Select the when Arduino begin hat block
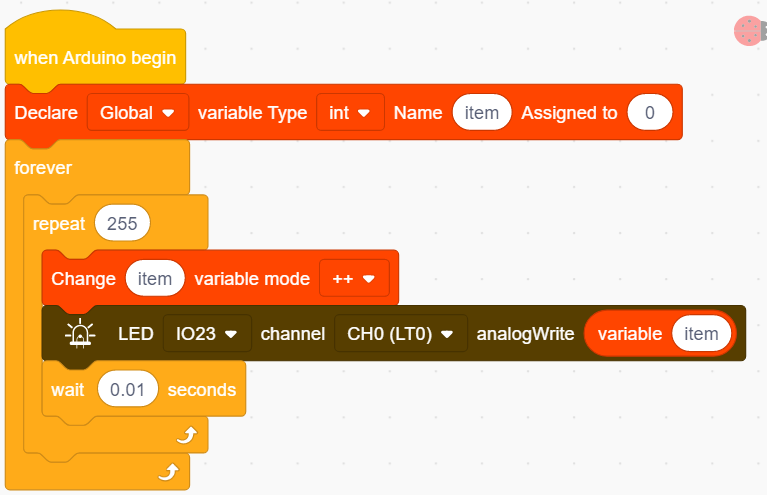The image size is (767, 495). (x=95, y=58)
